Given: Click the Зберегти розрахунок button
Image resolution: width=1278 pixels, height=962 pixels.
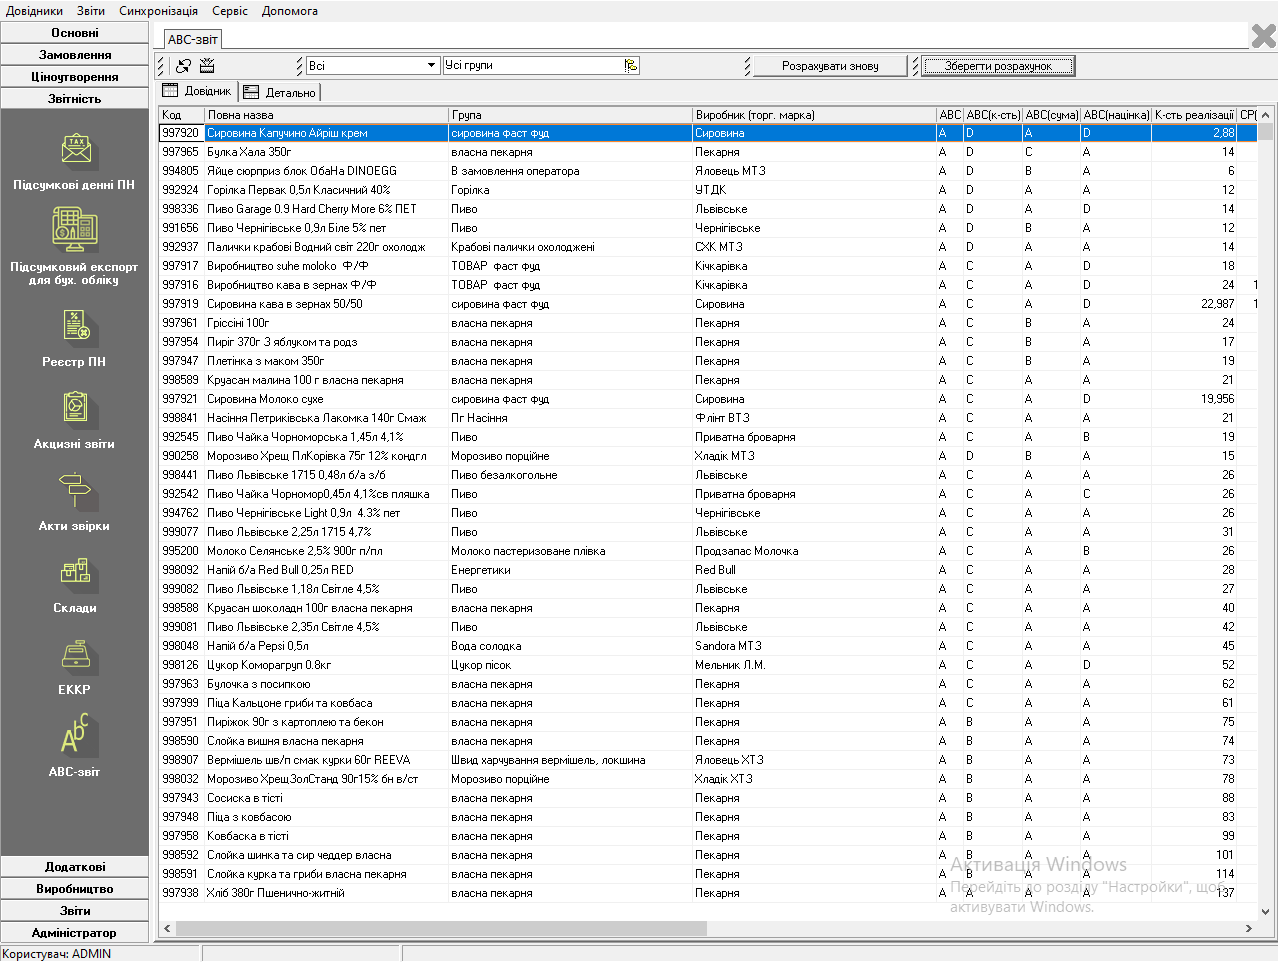Looking at the screenshot, I should (x=997, y=66).
